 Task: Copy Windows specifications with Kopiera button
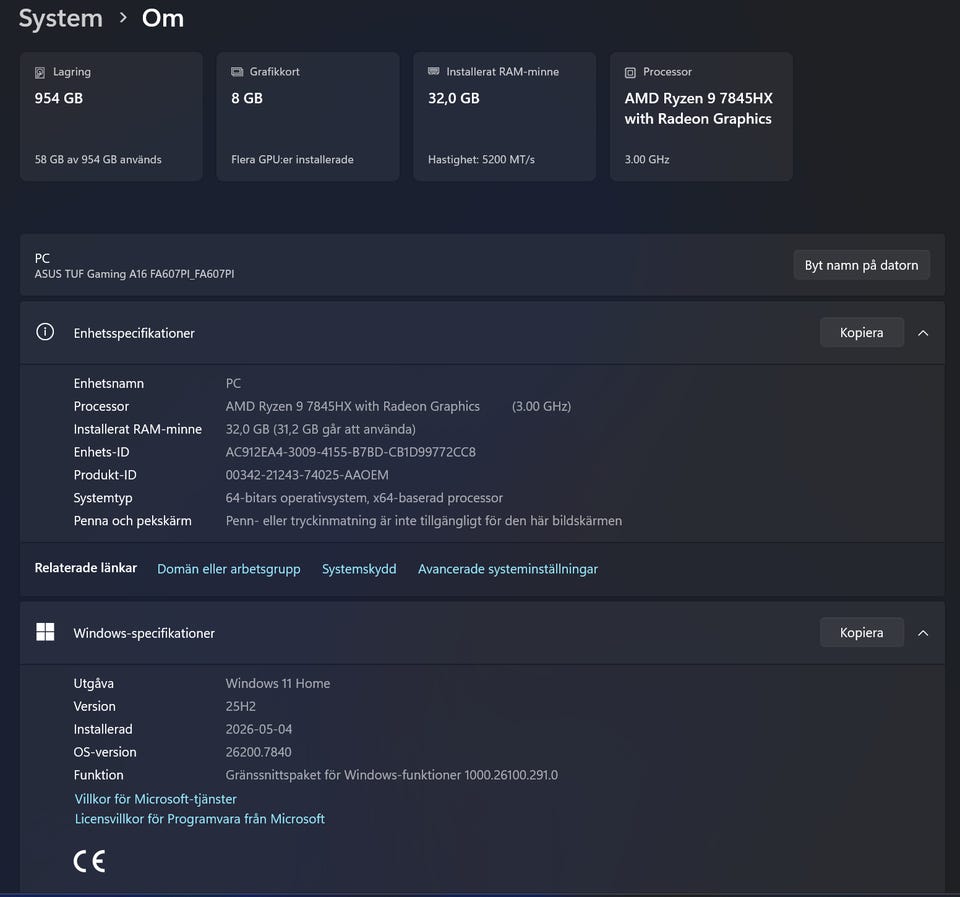pos(861,632)
